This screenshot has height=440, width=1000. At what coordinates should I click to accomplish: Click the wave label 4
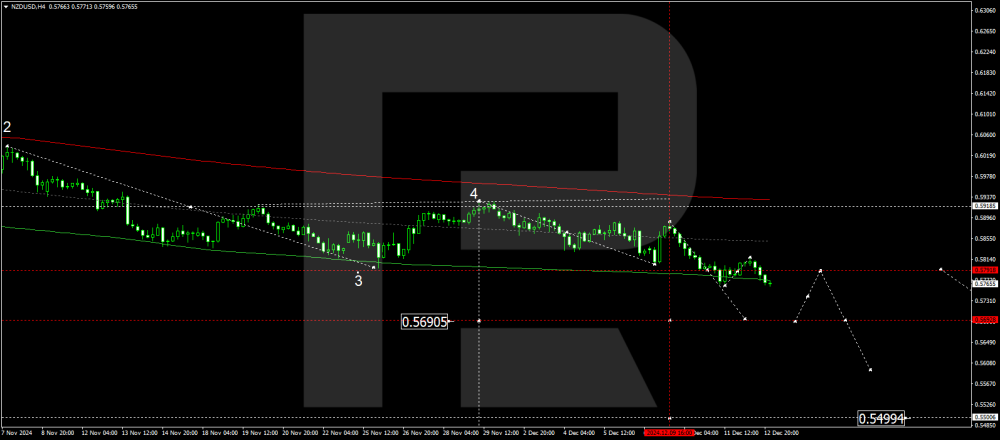pyautogui.click(x=475, y=192)
